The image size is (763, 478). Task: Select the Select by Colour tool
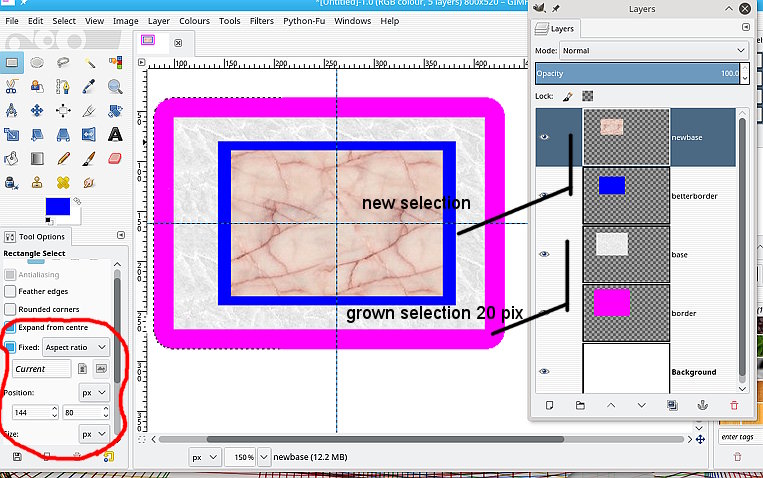pos(115,62)
